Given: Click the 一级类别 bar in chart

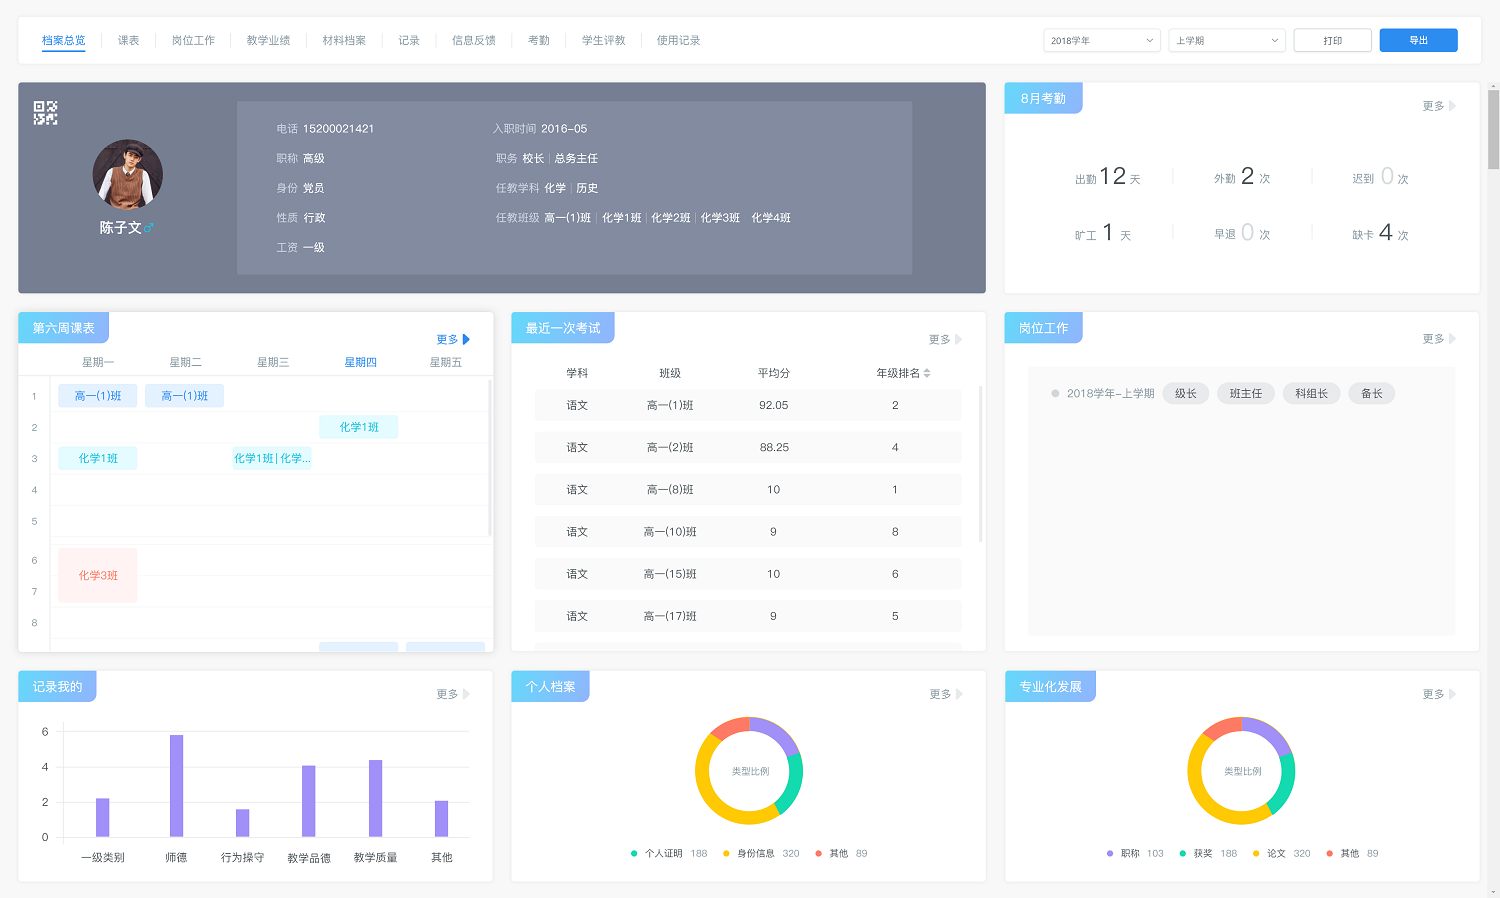Looking at the screenshot, I should (102, 817).
